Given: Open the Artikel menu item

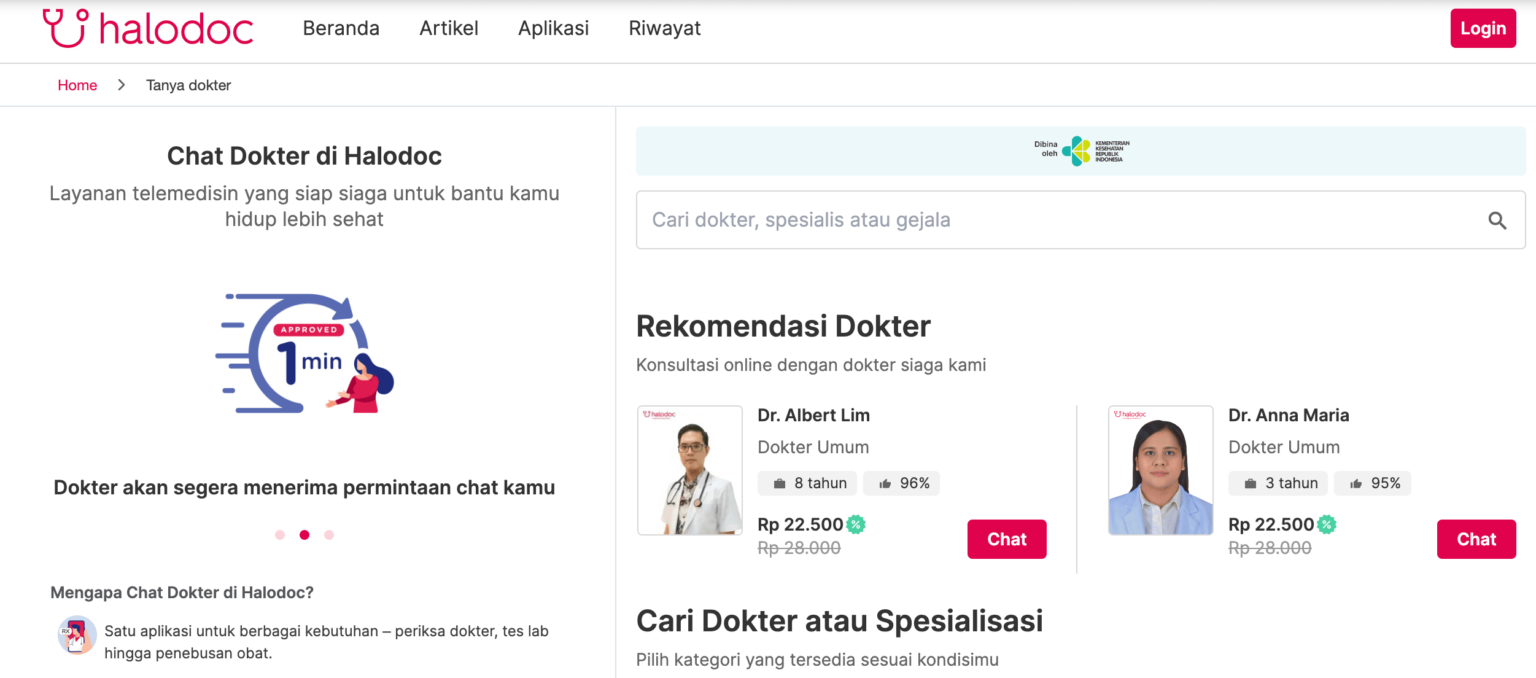Looking at the screenshot, I should pos(448,28).
